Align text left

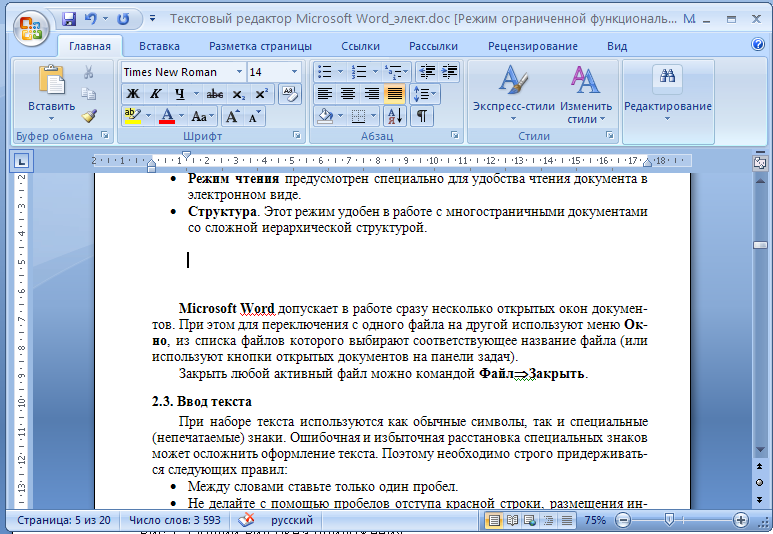tap(324, 94)
